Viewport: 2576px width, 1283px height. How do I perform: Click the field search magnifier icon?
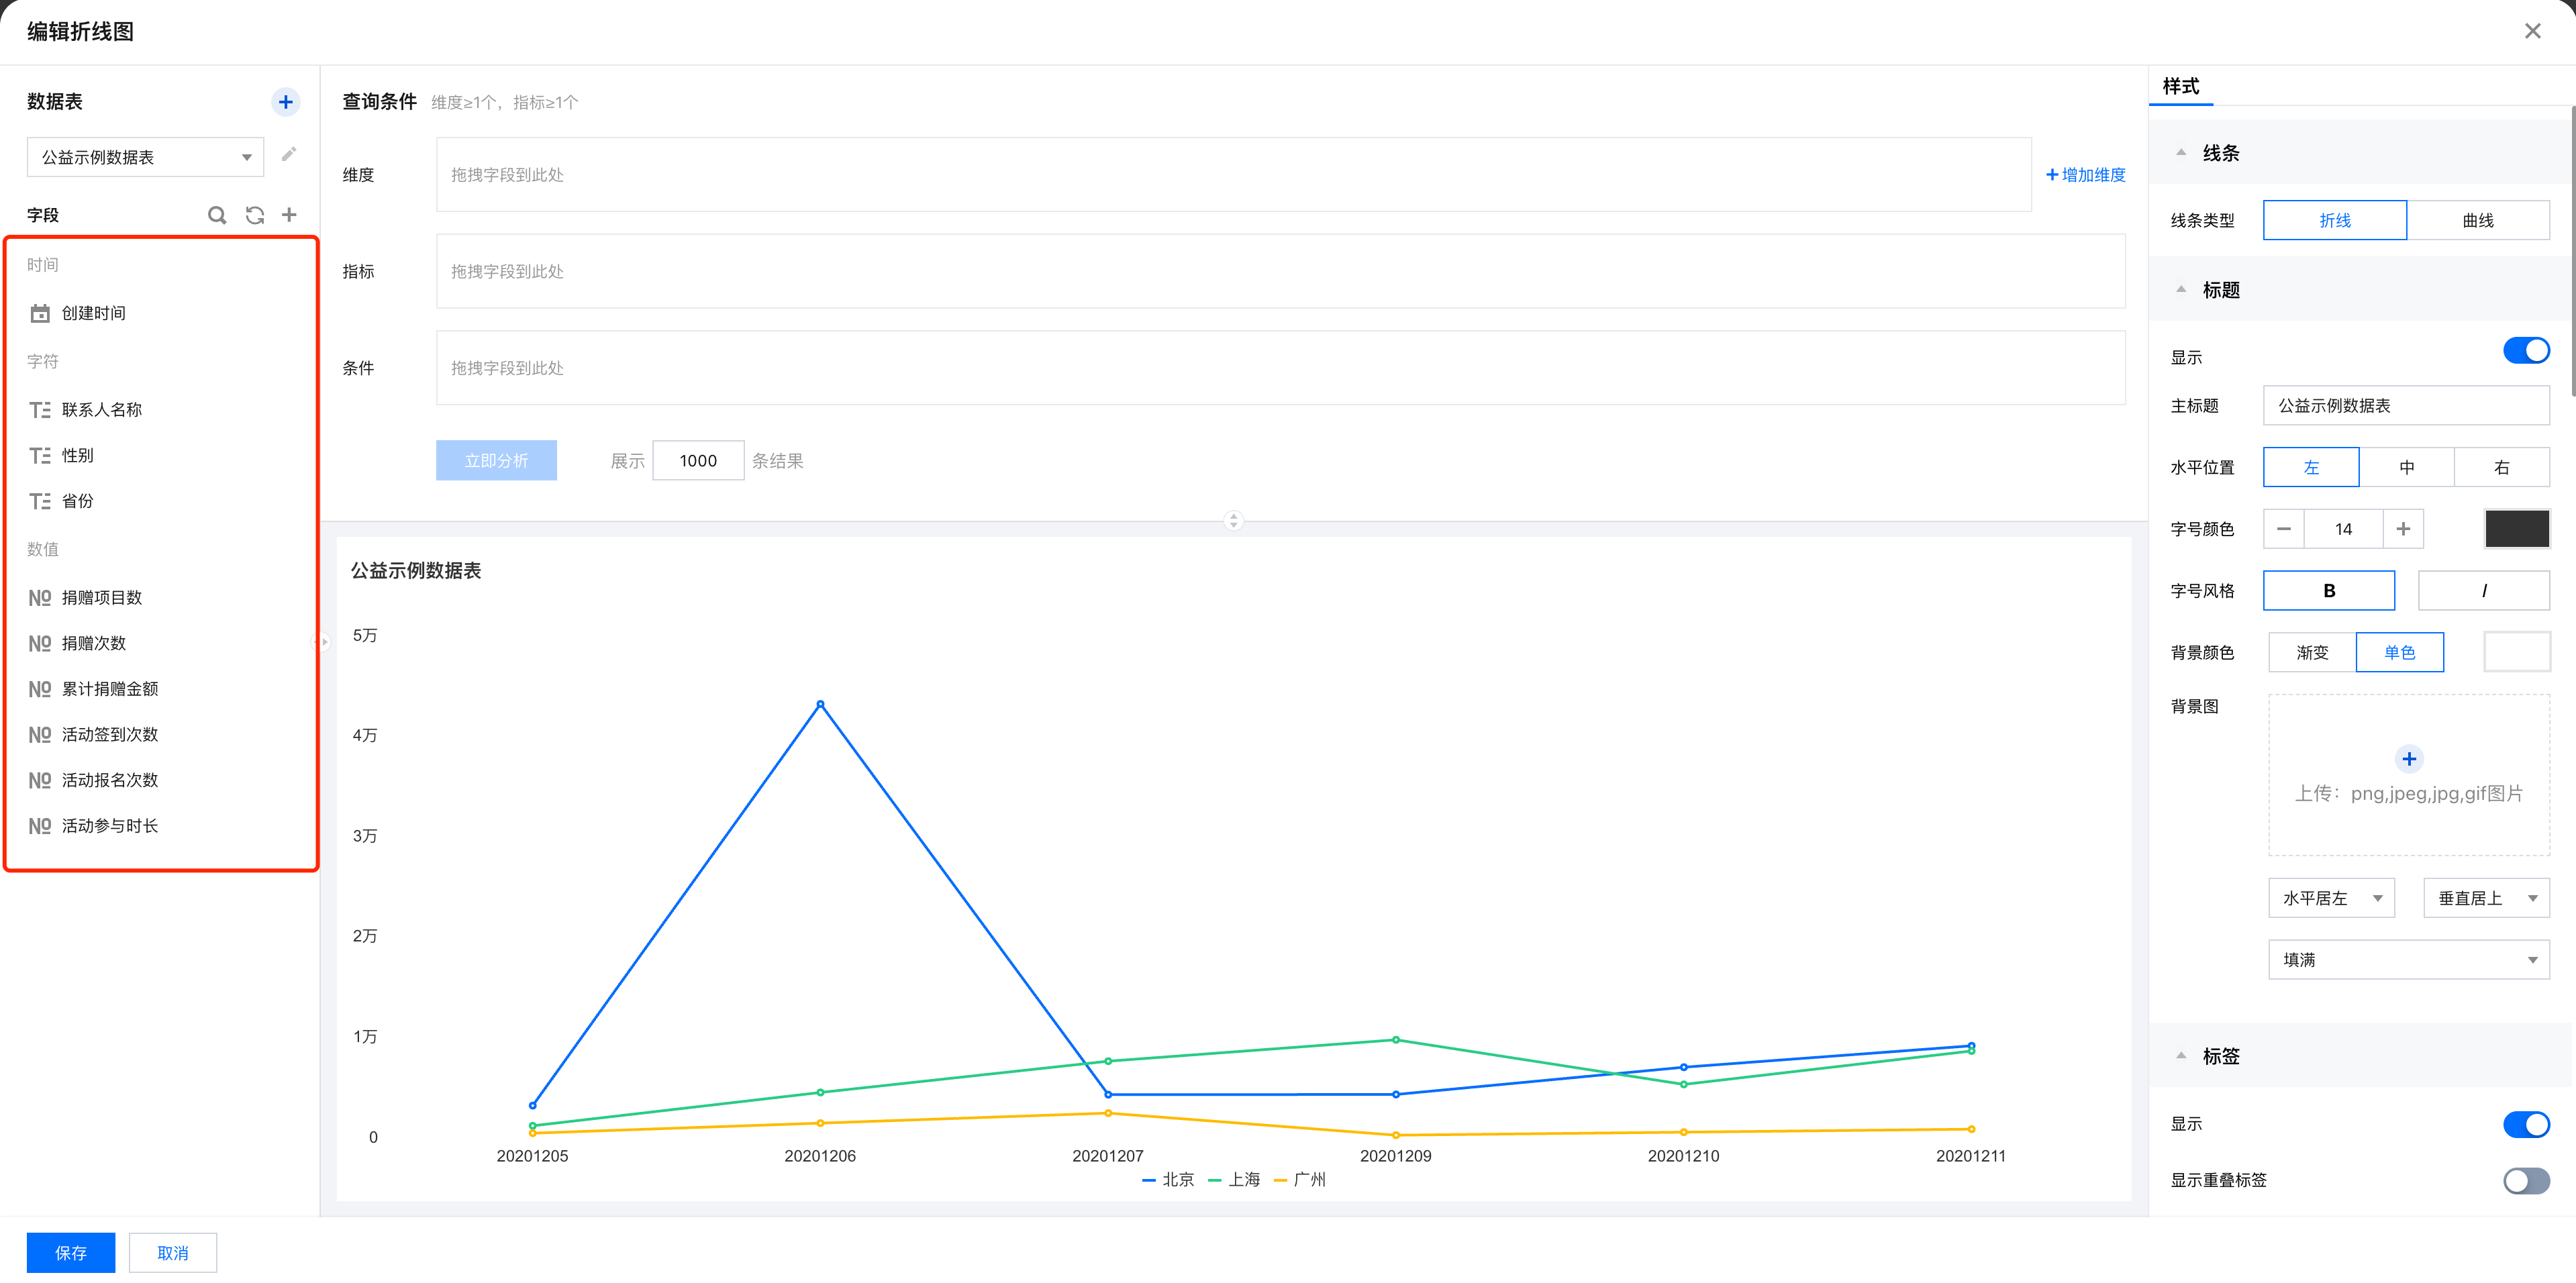click(216, 215)
